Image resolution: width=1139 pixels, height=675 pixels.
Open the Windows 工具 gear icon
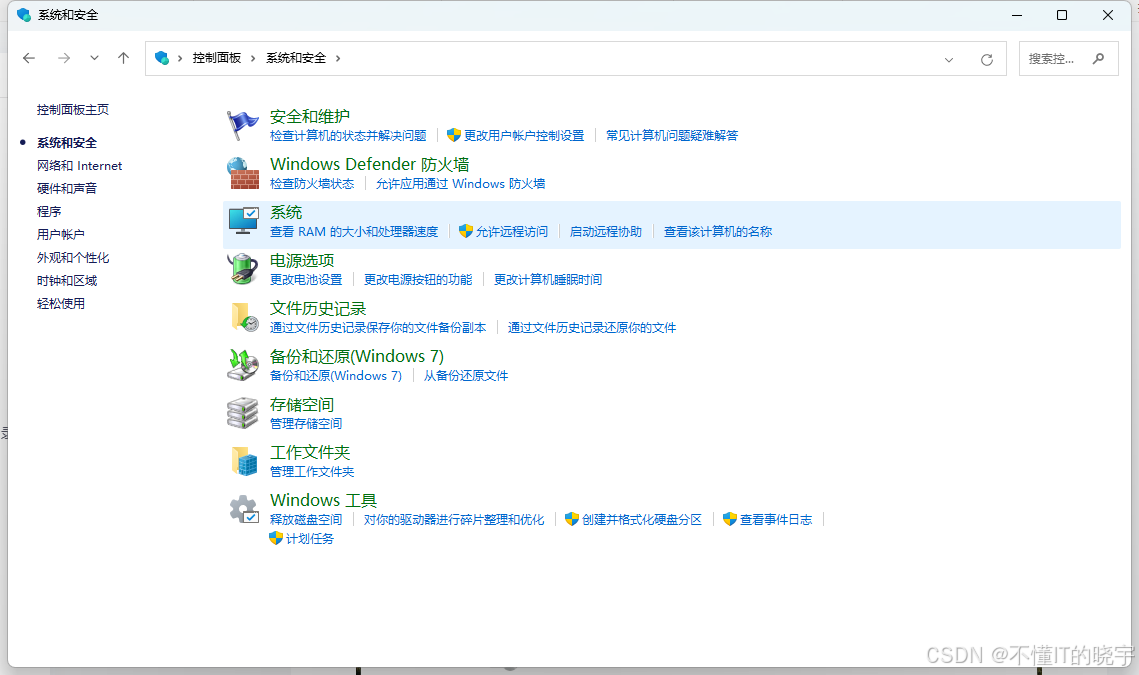click(243, 509)
